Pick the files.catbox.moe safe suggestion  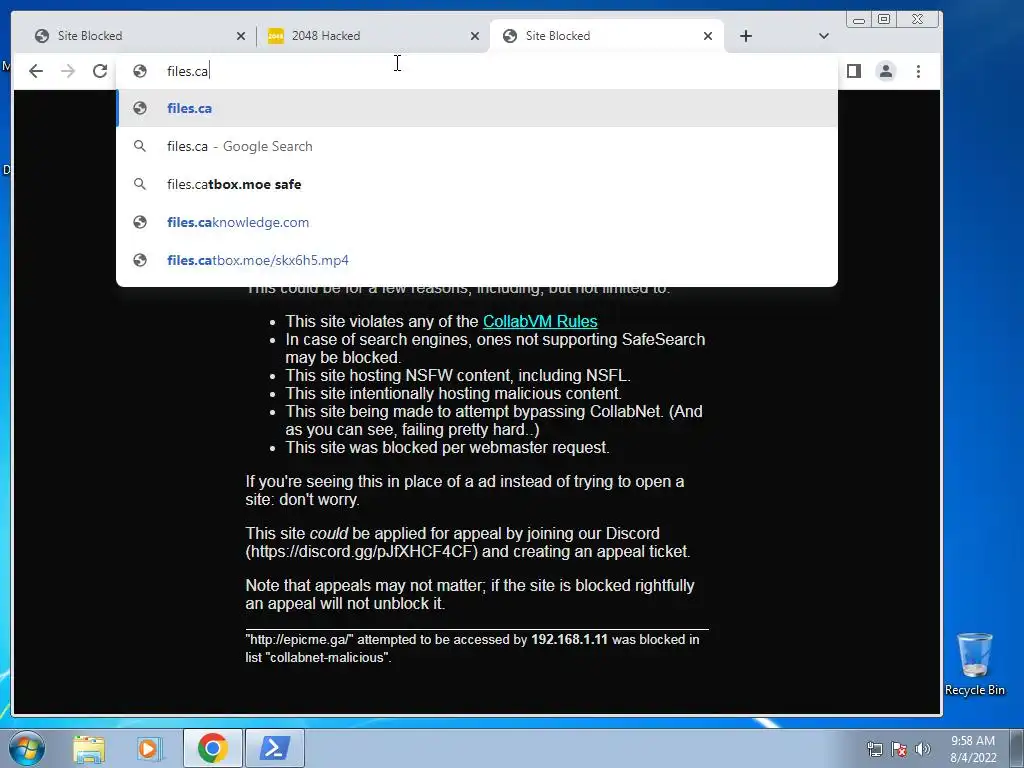(x=477, y=184)
